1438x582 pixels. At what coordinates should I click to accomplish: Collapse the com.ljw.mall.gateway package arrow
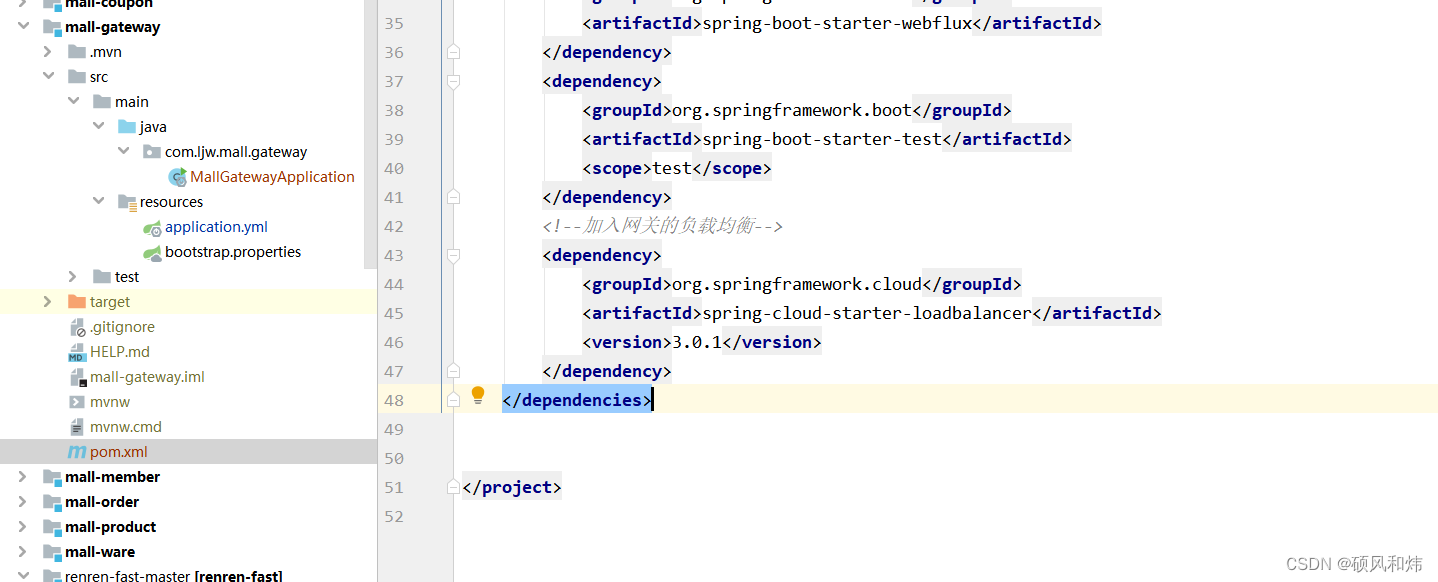click(123, 152)
